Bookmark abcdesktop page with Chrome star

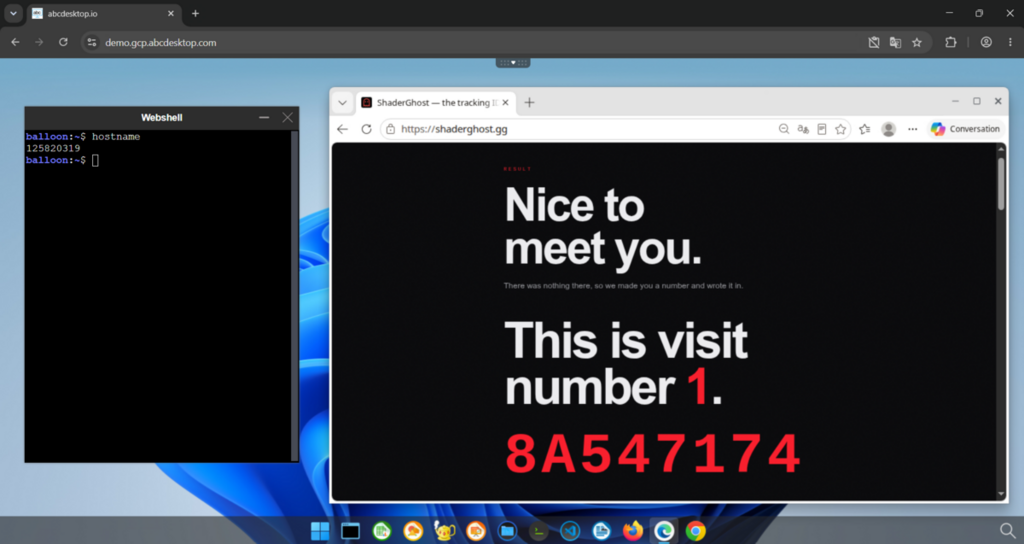pyautogui.click(x=917, y=42)
